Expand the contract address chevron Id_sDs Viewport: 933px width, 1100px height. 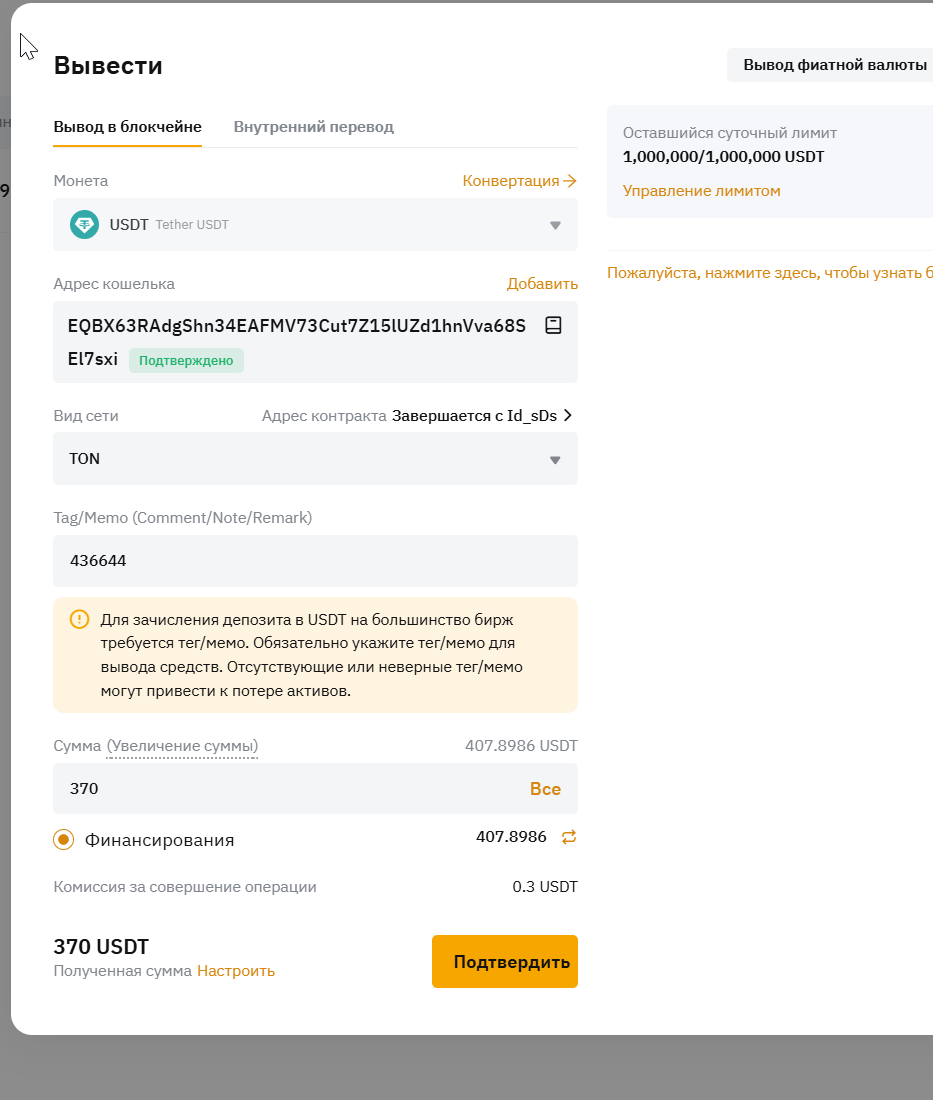point(568,415)
